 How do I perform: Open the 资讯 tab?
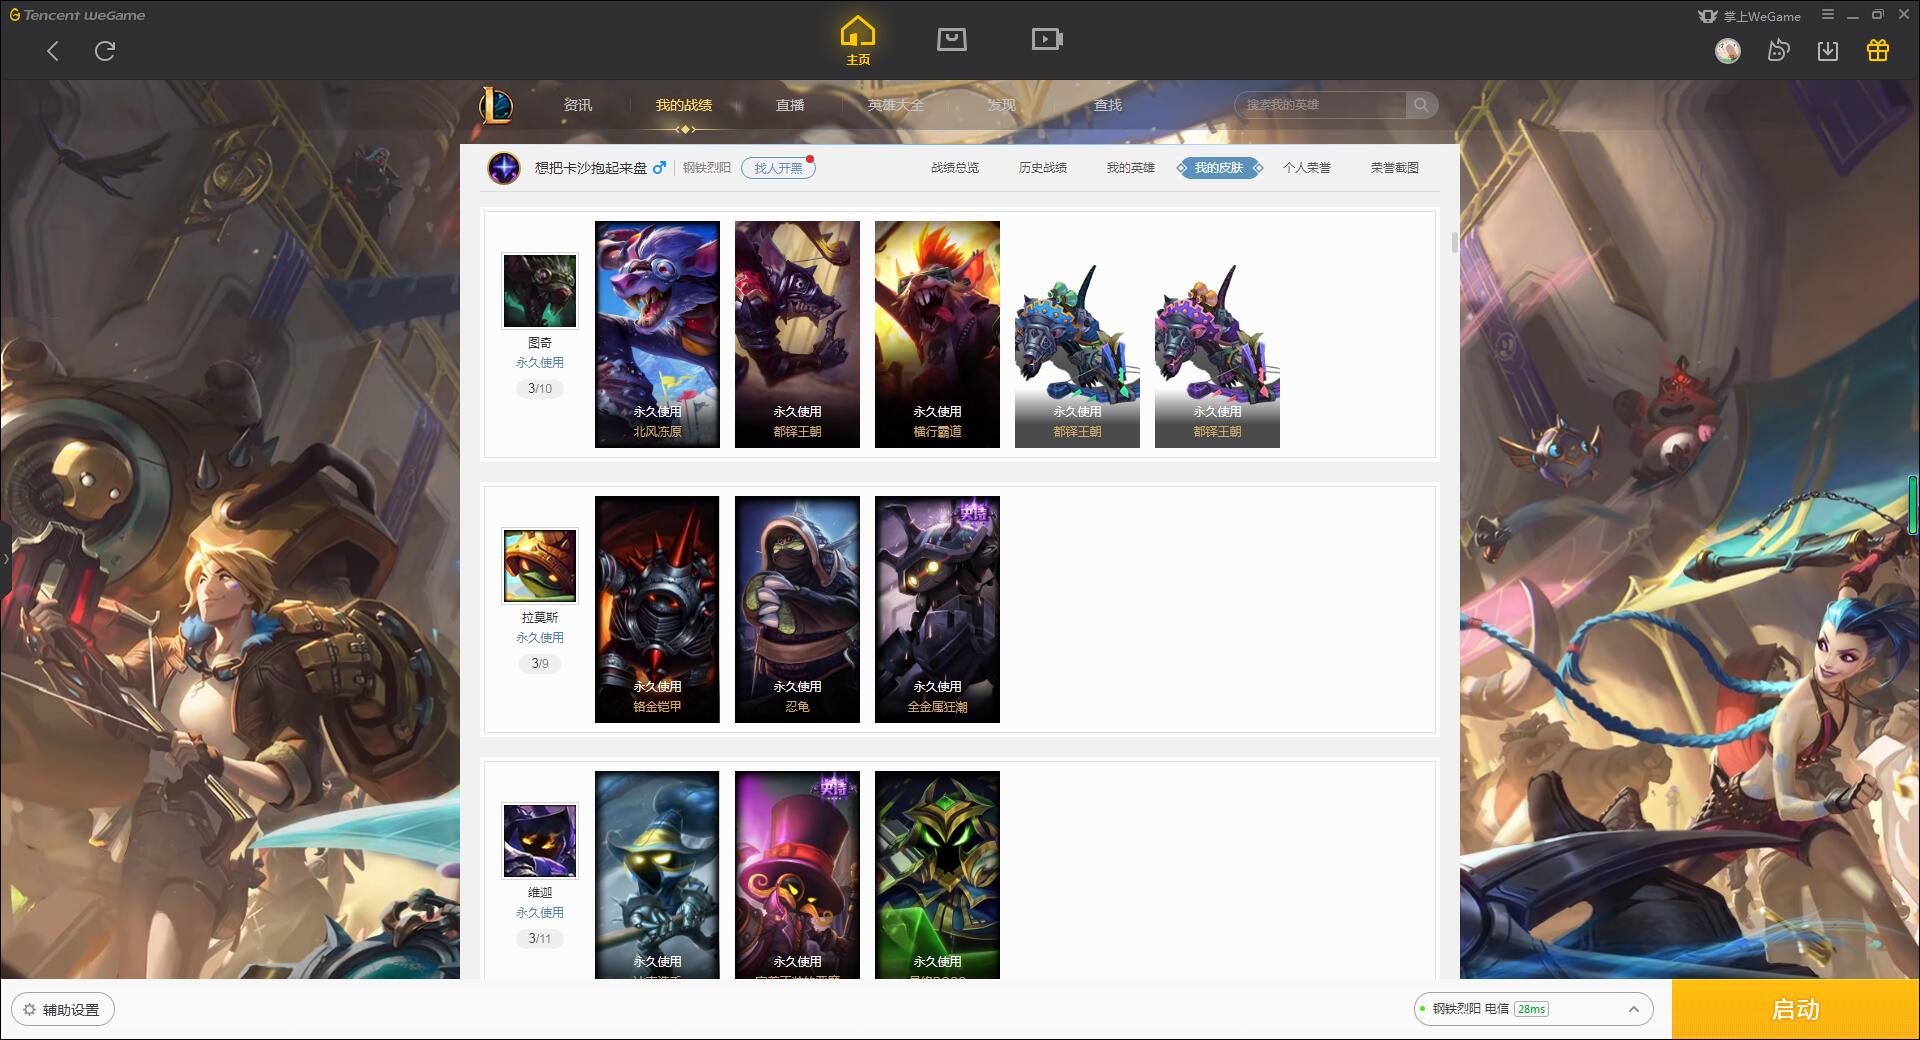(578, 105)
